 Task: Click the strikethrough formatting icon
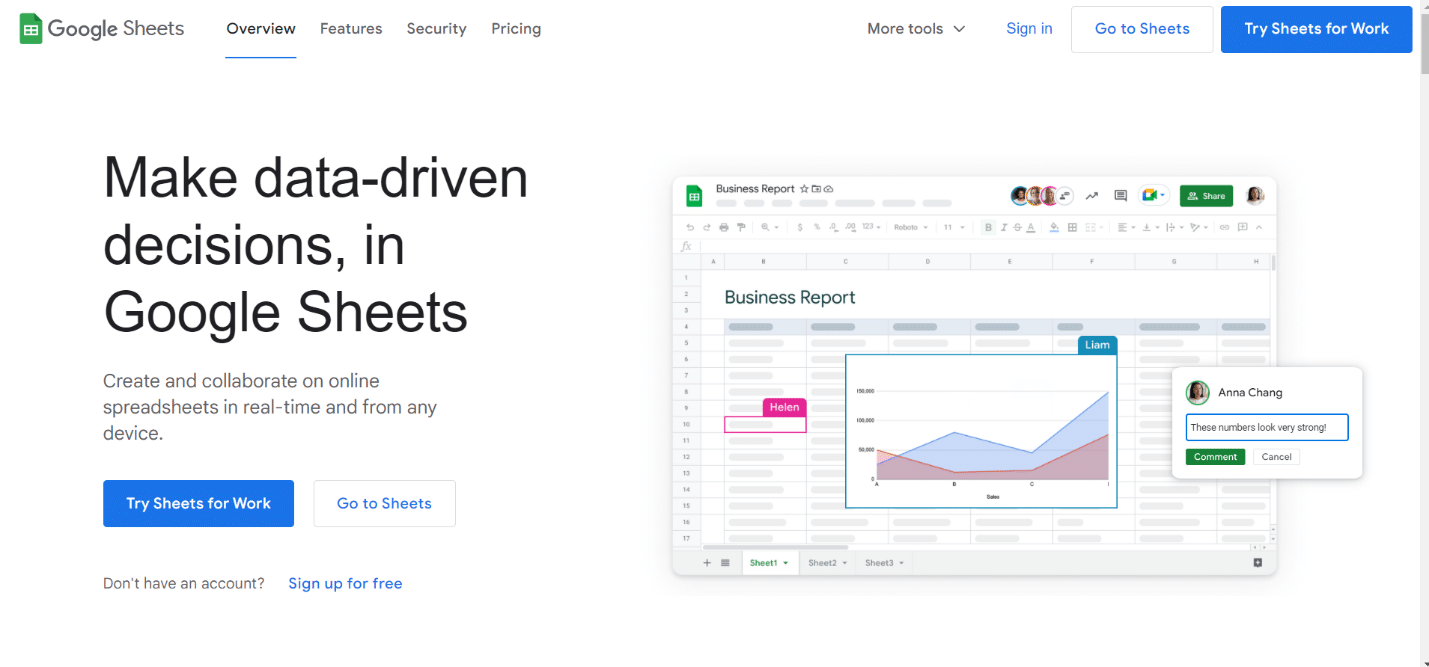coord(1017,227)
